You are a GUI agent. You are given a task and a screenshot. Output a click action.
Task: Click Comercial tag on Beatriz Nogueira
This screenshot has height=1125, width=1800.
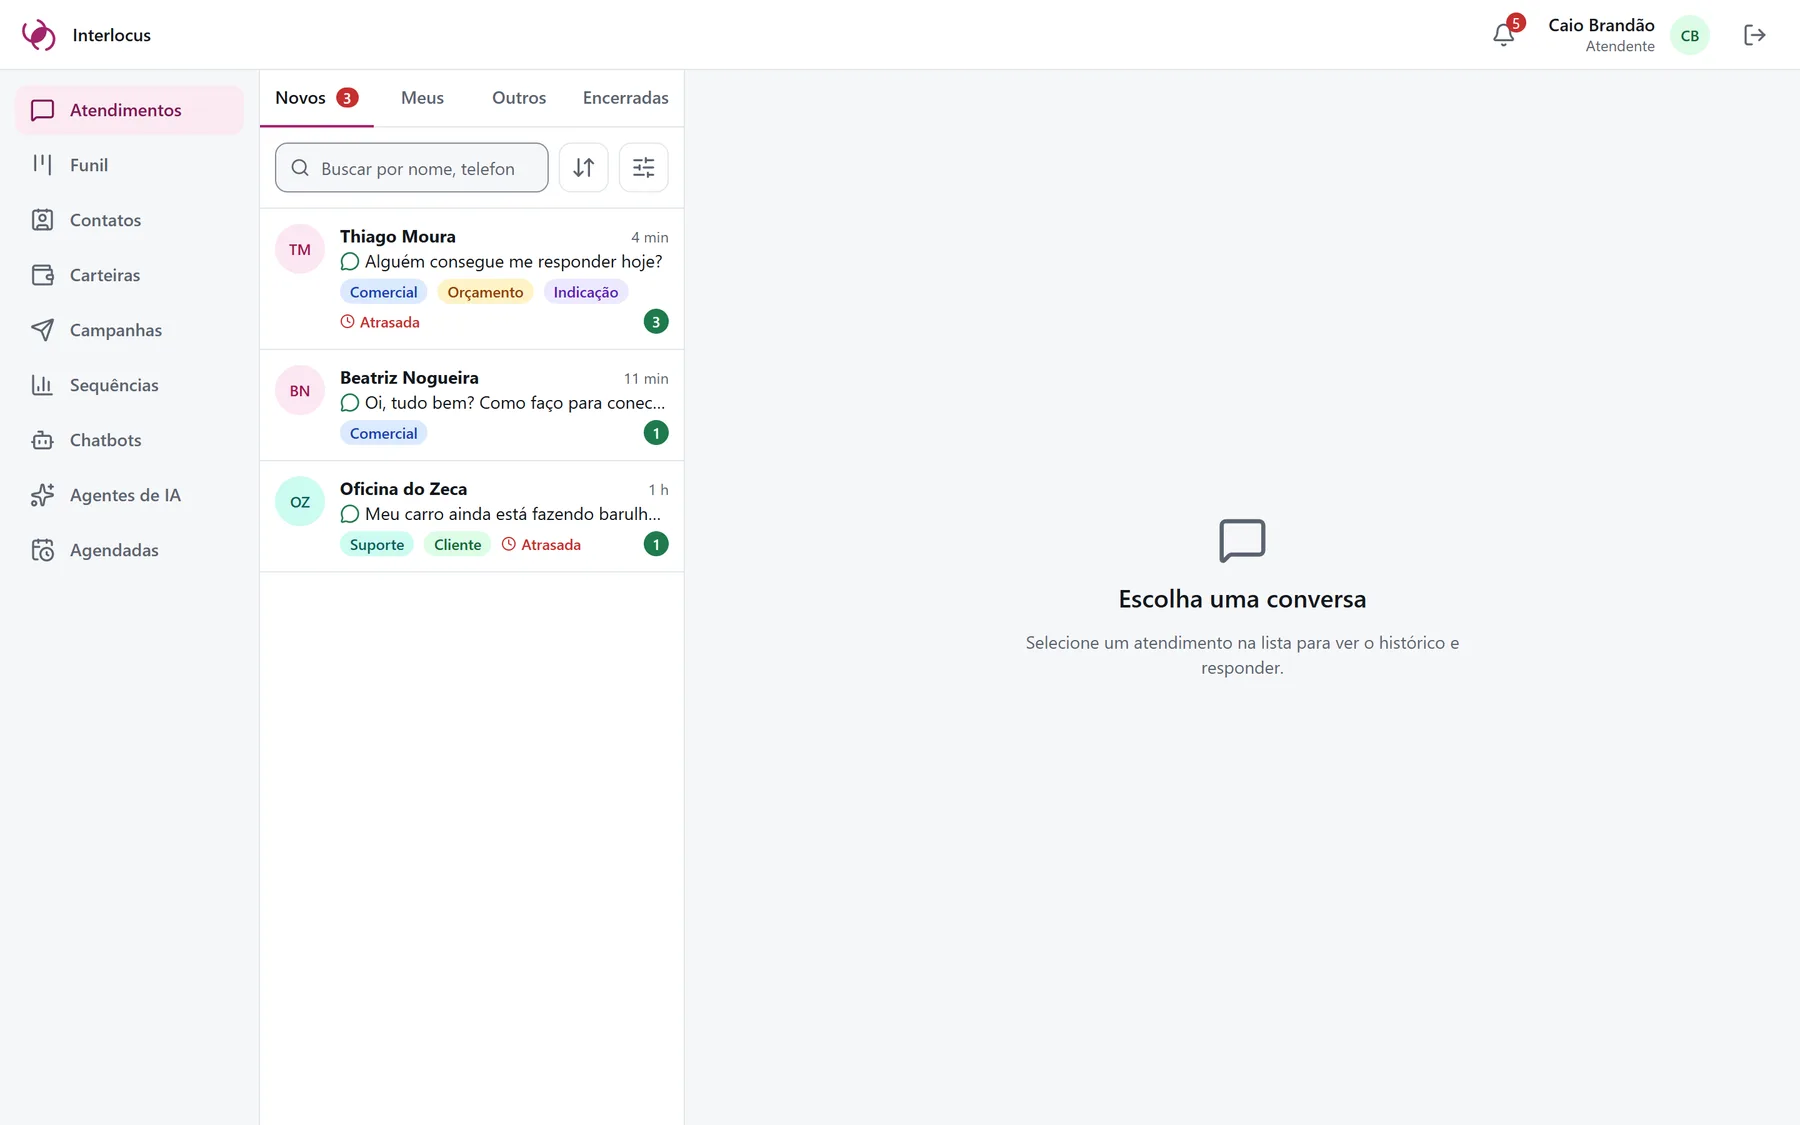click(383, 432)
